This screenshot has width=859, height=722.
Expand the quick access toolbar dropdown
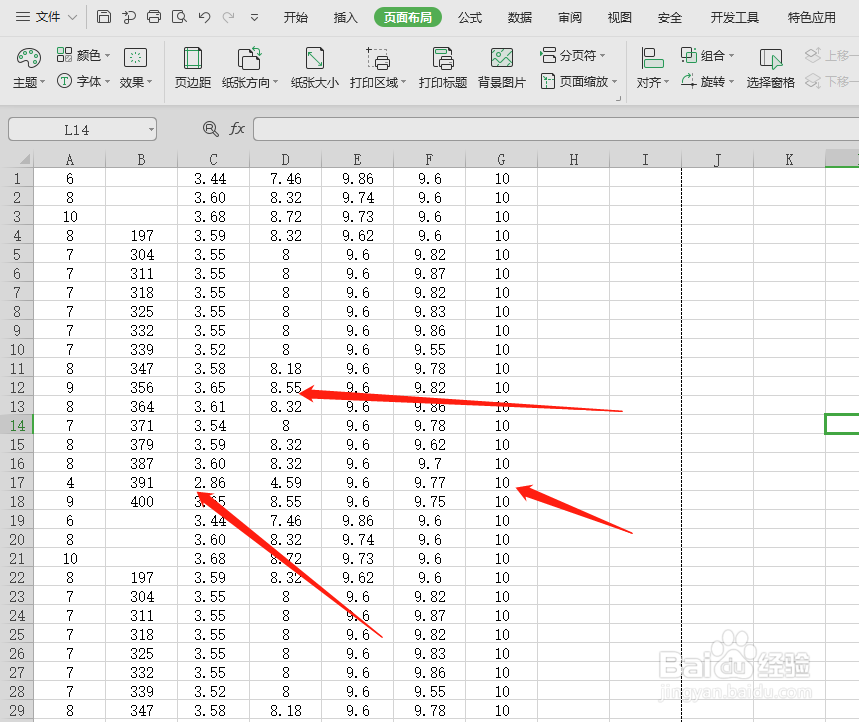(254, 18)
